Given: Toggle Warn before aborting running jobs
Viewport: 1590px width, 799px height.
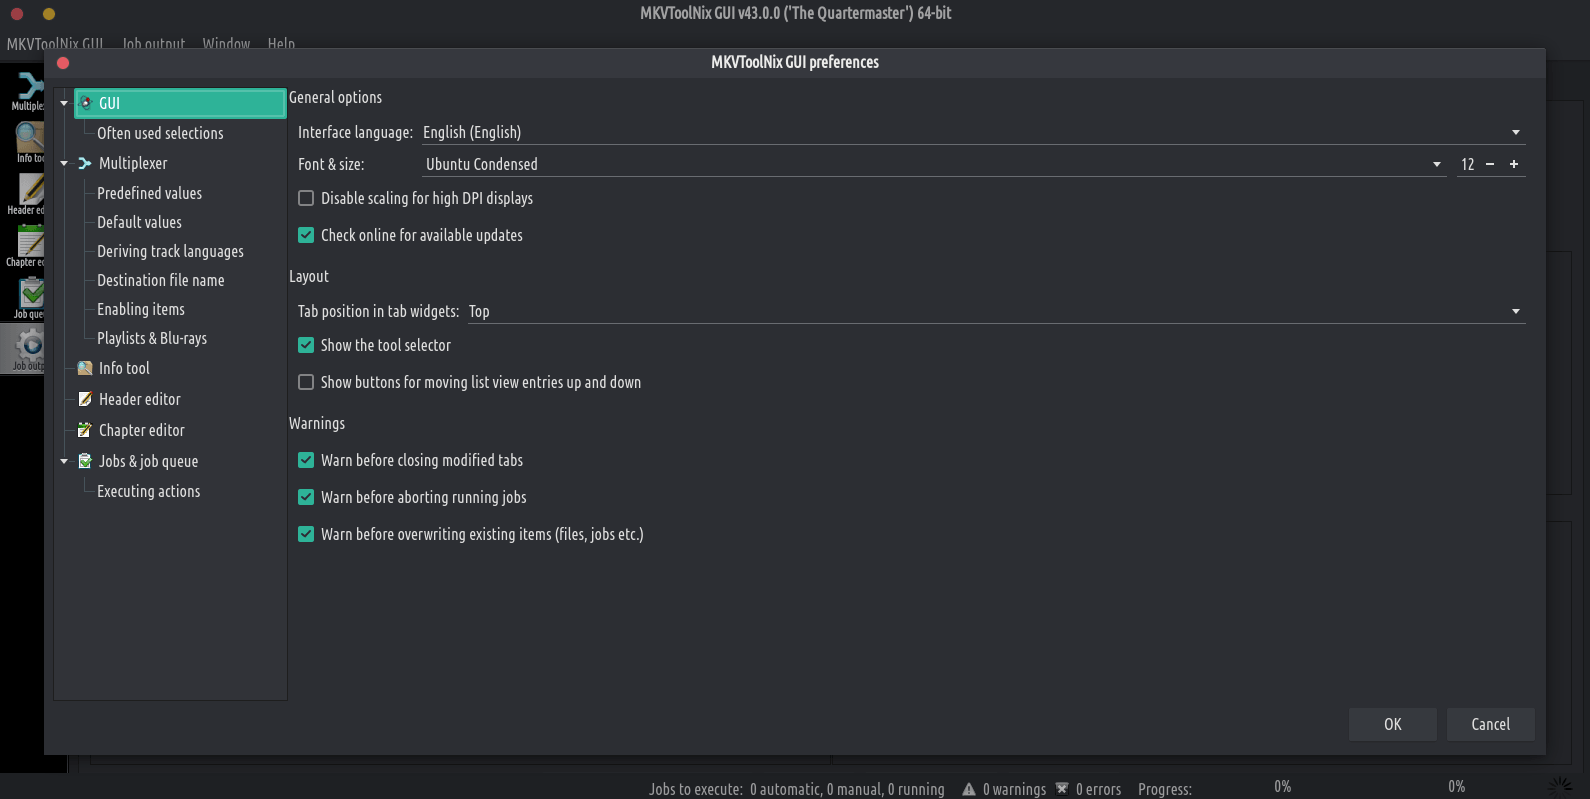Looking at the screenshot, I should (306, 497).
